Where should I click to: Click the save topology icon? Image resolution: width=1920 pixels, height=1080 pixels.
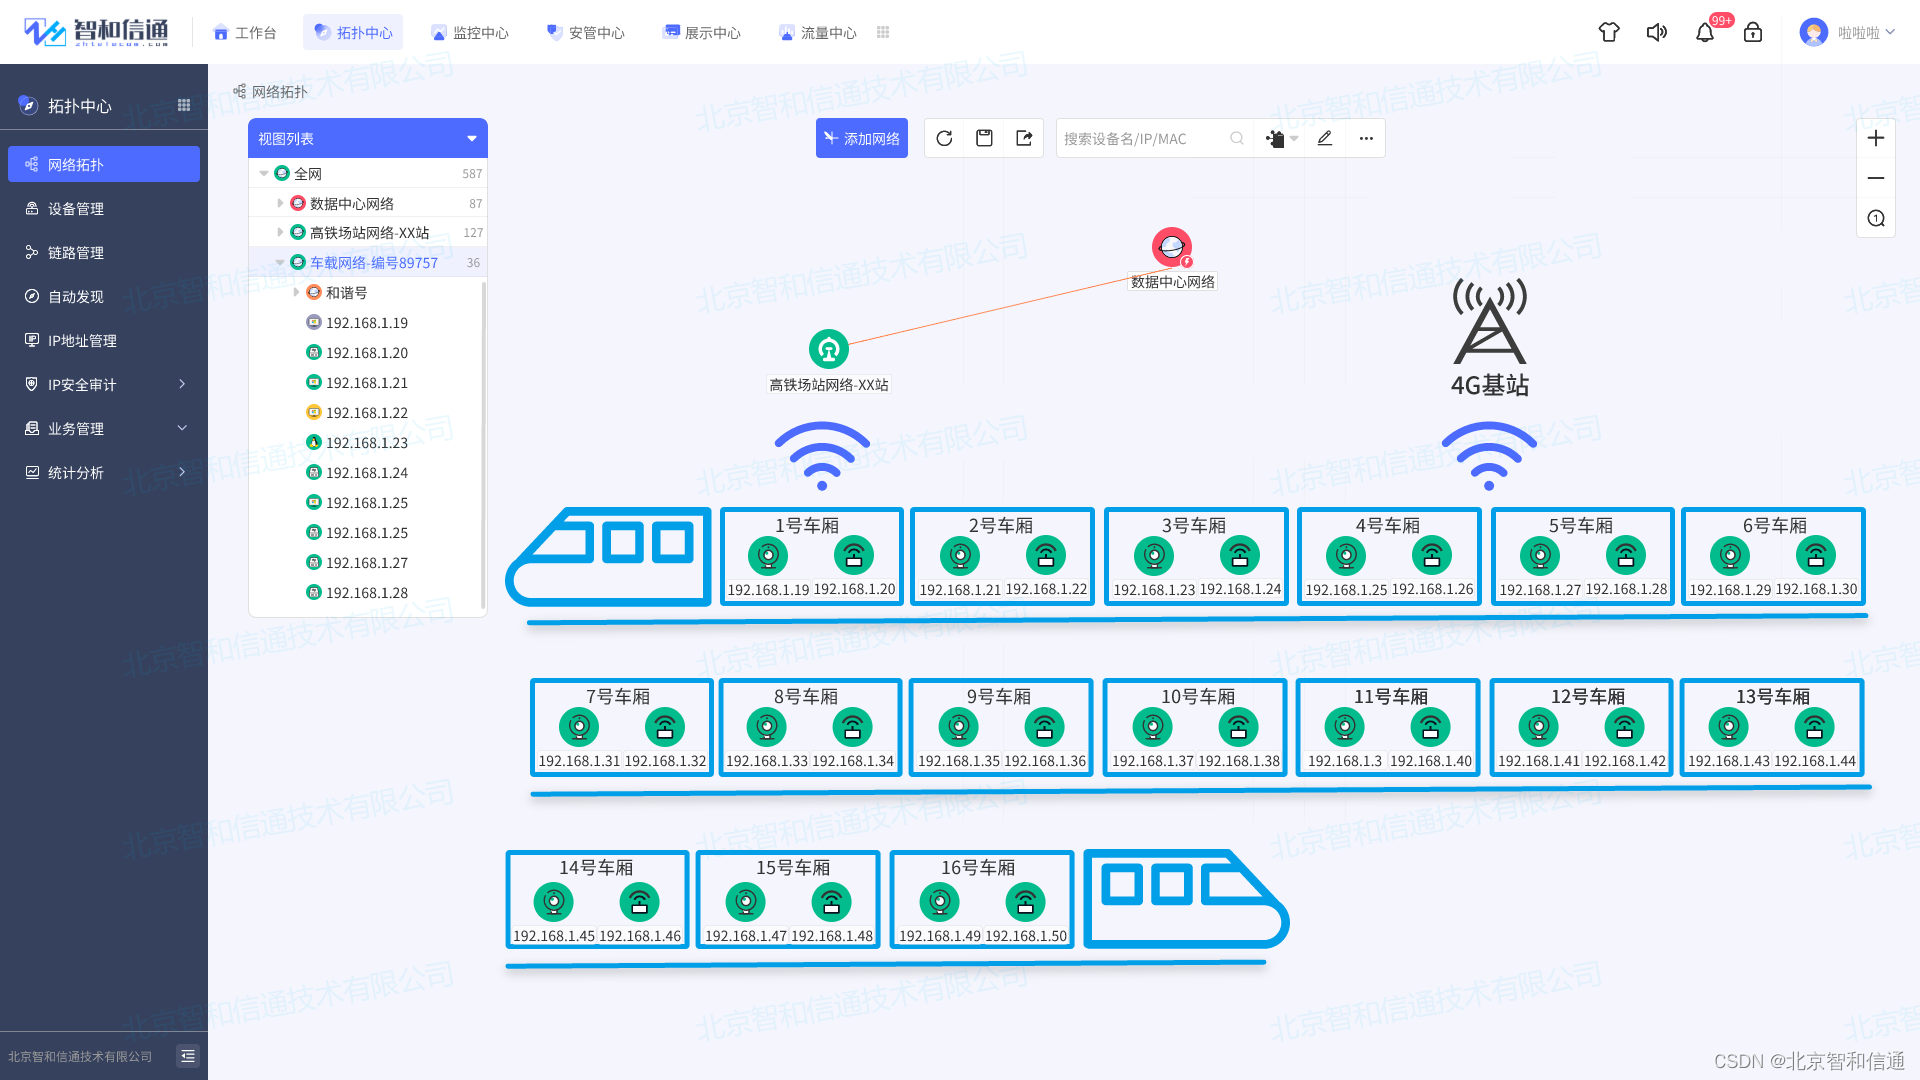coord(984,139)
